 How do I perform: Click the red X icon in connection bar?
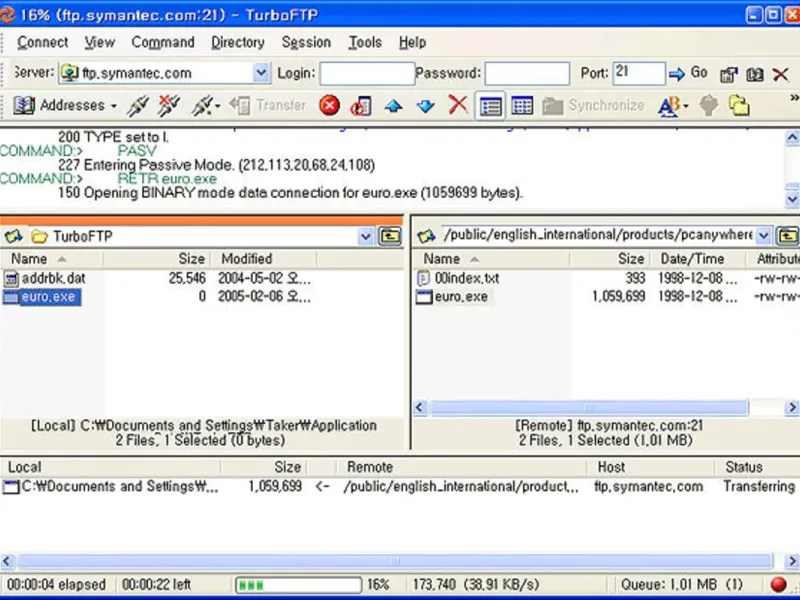coord(780,74)
